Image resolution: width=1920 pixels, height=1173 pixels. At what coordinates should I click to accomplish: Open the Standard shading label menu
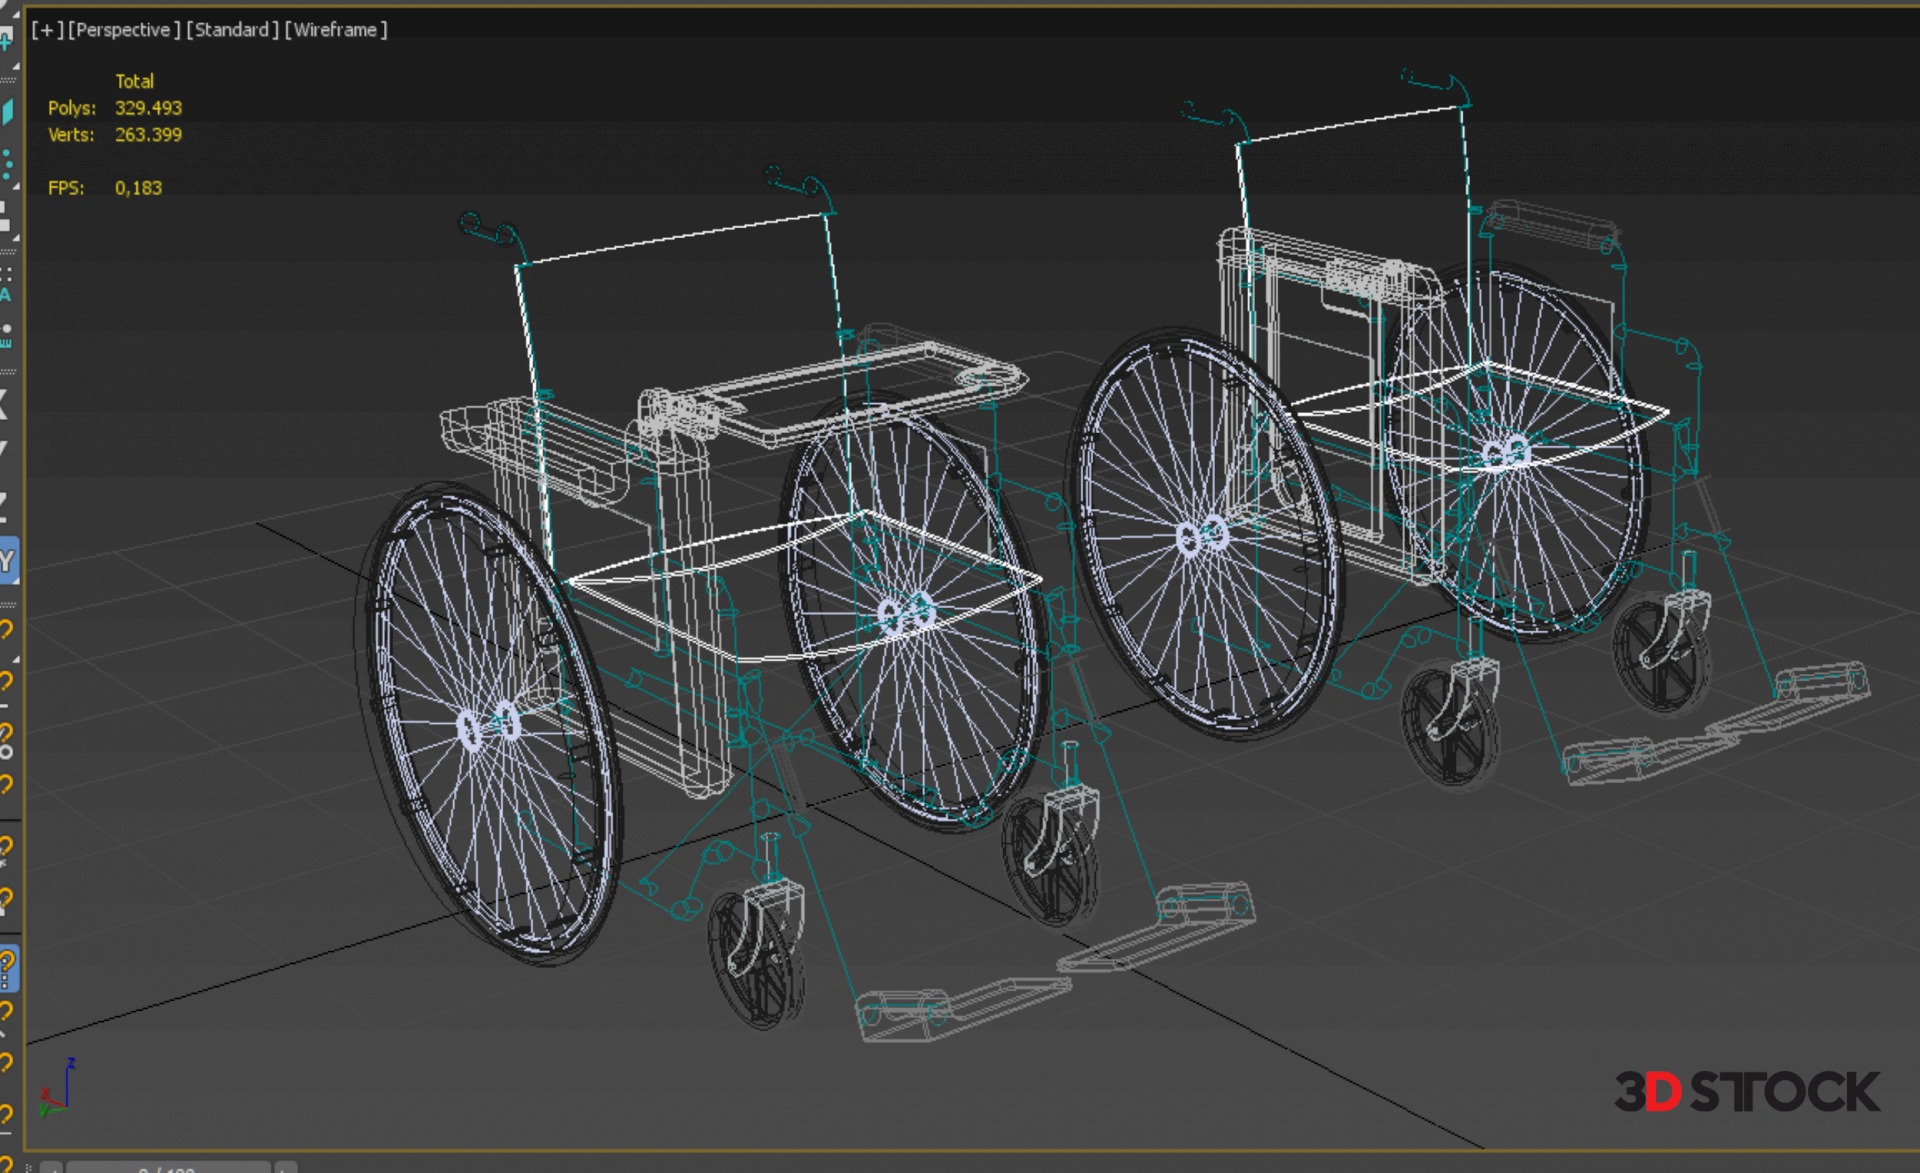coord(232,30)
